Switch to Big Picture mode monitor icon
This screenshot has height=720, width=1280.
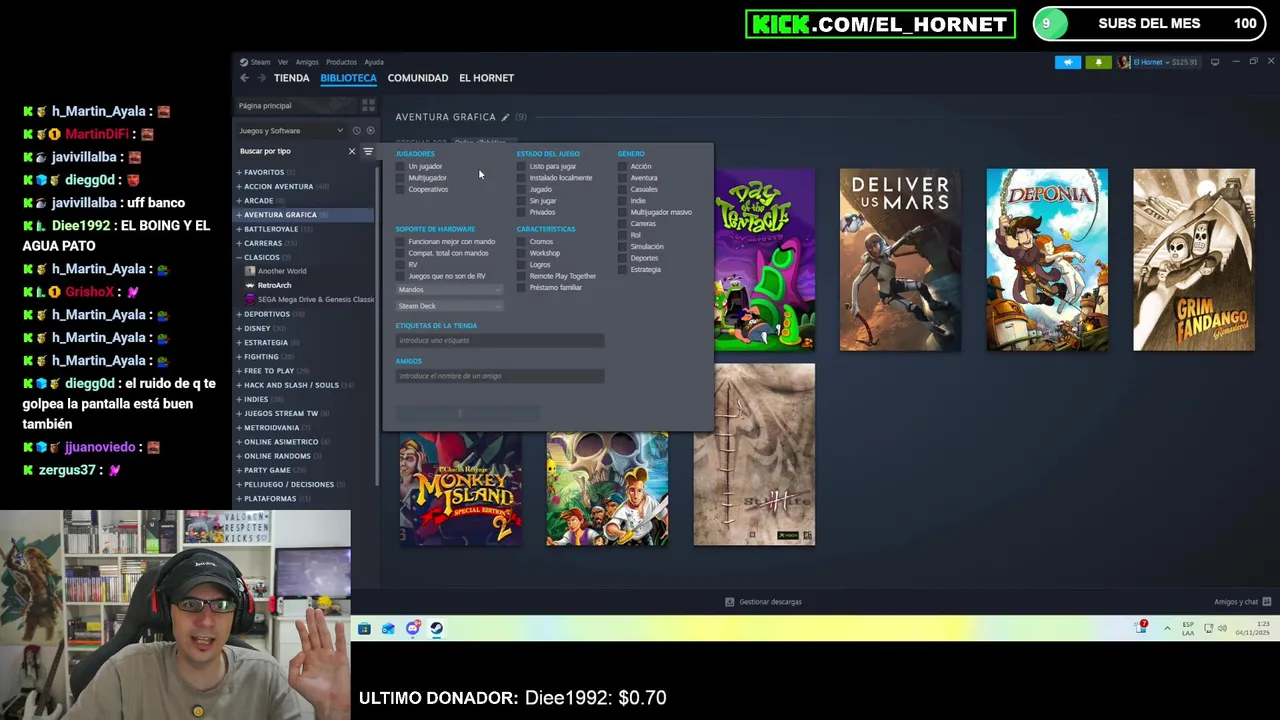[1215, 62]
